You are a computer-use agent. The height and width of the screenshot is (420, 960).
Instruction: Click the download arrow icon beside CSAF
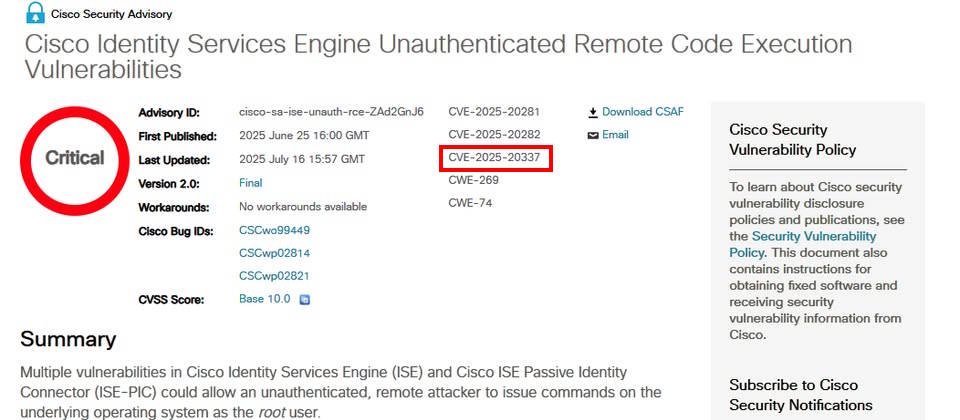tap(592, 113)
